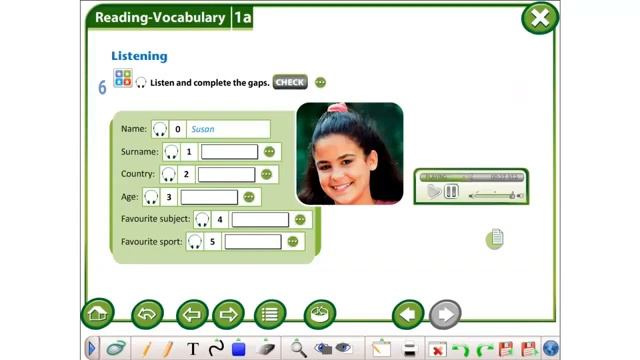
Task: Adjust the audio volume slider
Action: tap(496, 196)
